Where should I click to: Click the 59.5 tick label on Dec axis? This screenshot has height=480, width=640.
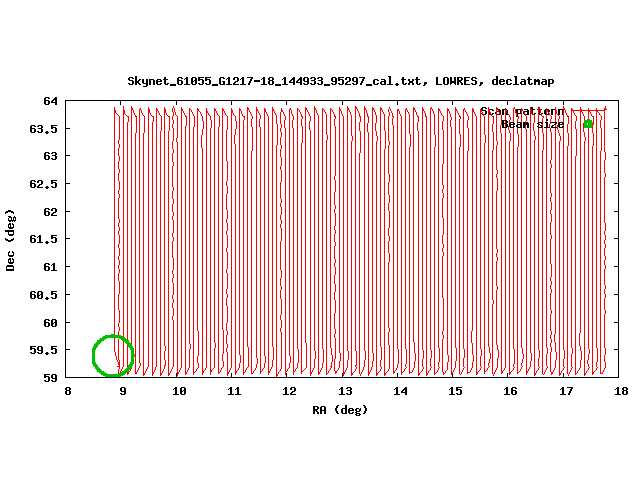(x=45, y=351)
